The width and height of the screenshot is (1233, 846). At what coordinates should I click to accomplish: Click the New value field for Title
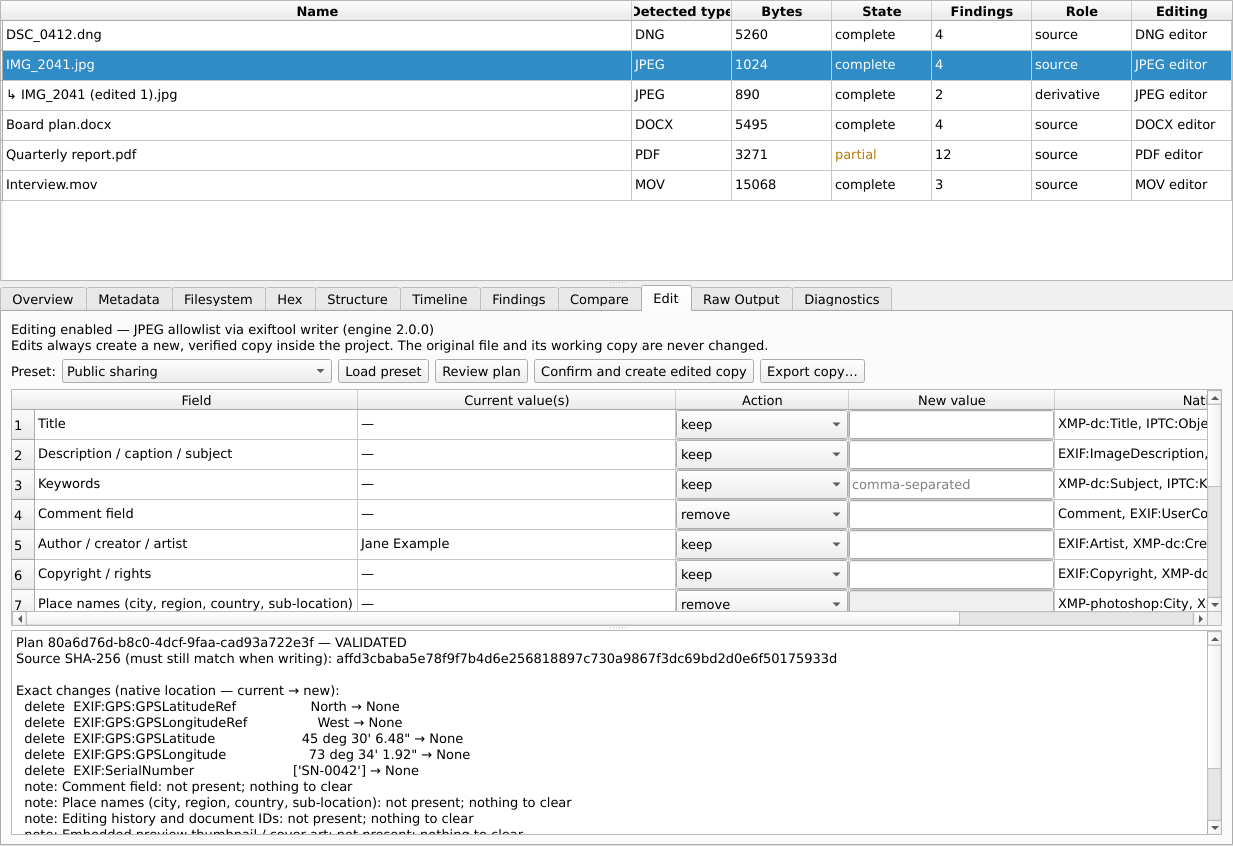[x=951, y=424]
